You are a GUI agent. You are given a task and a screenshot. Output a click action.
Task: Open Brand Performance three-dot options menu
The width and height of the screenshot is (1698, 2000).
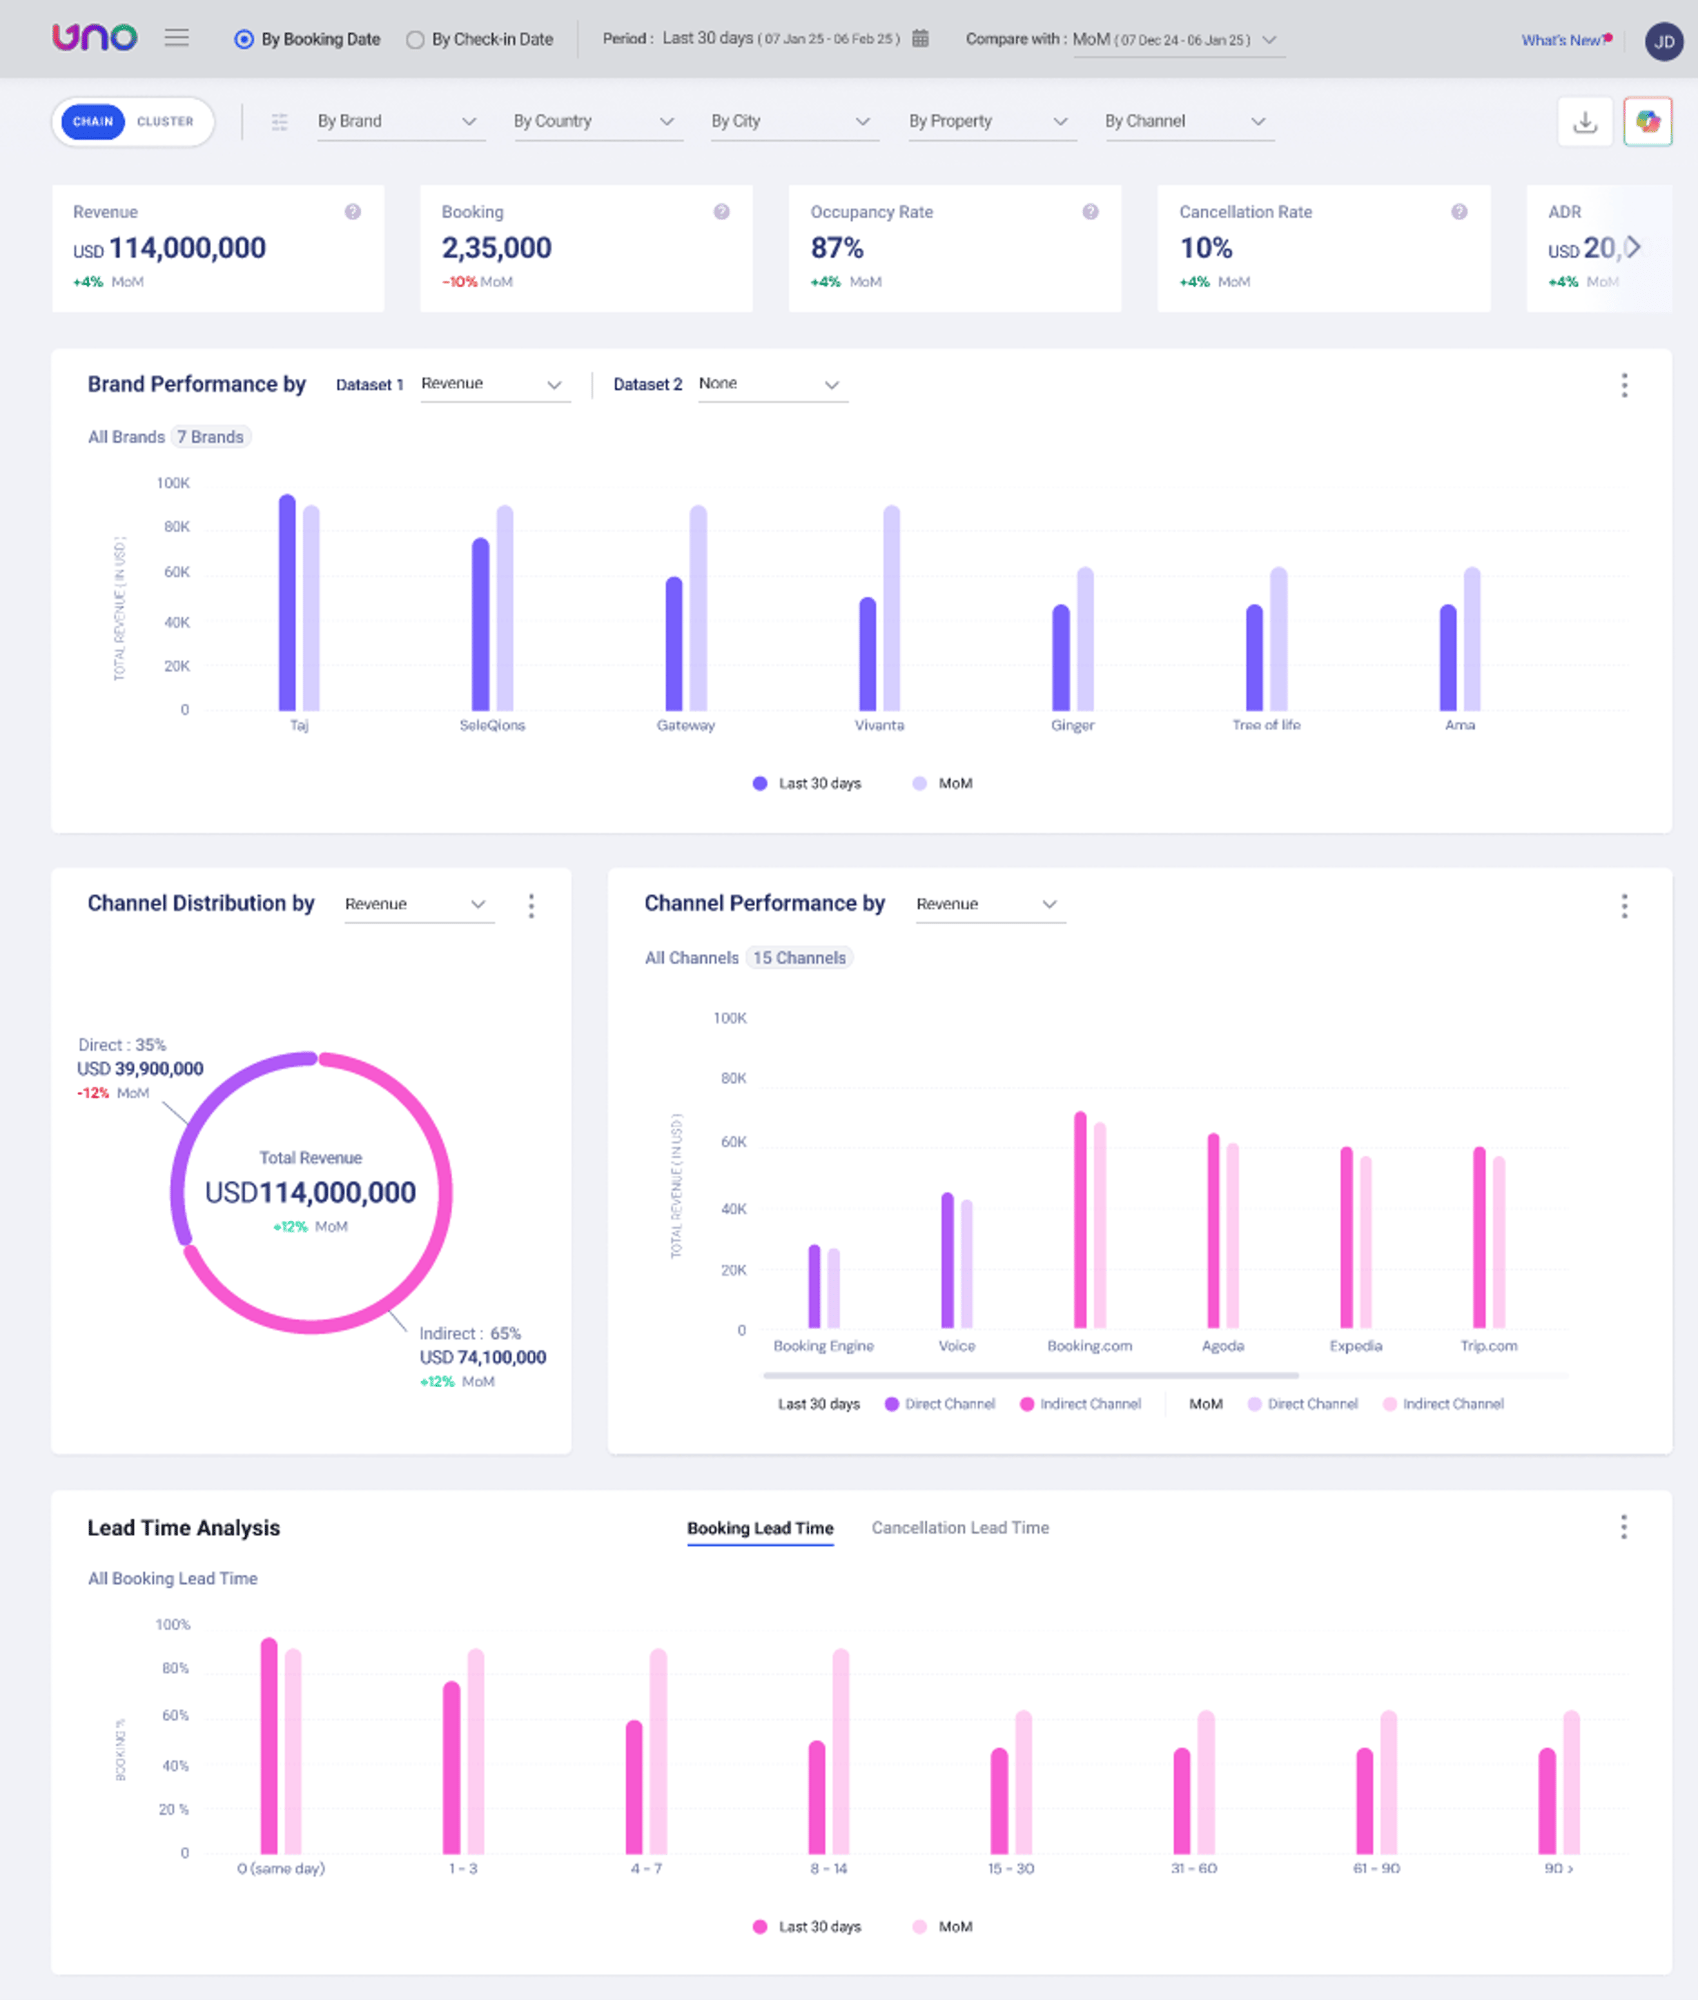coord(1624,385)
